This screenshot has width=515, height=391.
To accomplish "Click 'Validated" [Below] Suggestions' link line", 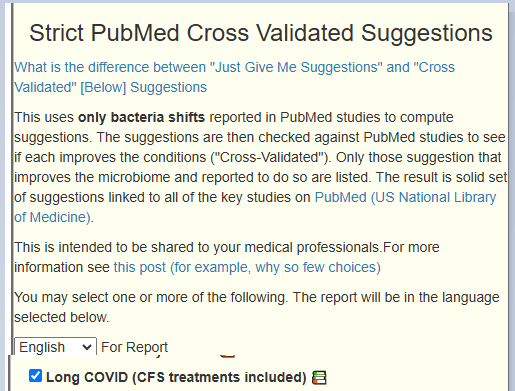I will (x=110, y=87).
